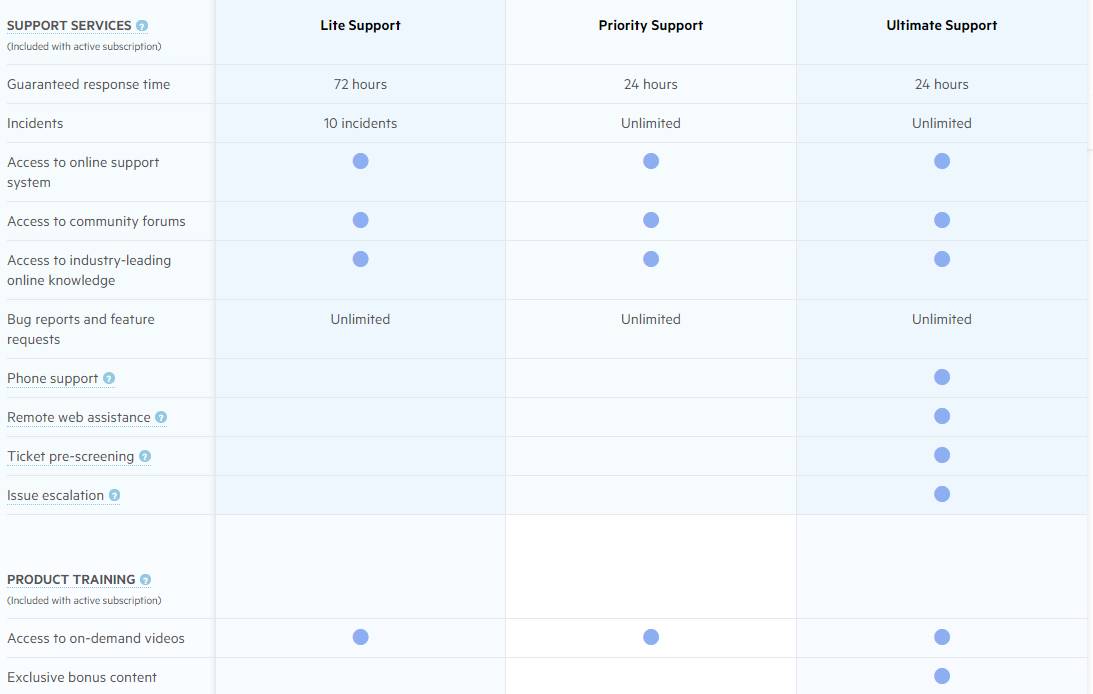Select the Priority Support column header
Viewport: 1093px width, 694px height.
[651, 26]
